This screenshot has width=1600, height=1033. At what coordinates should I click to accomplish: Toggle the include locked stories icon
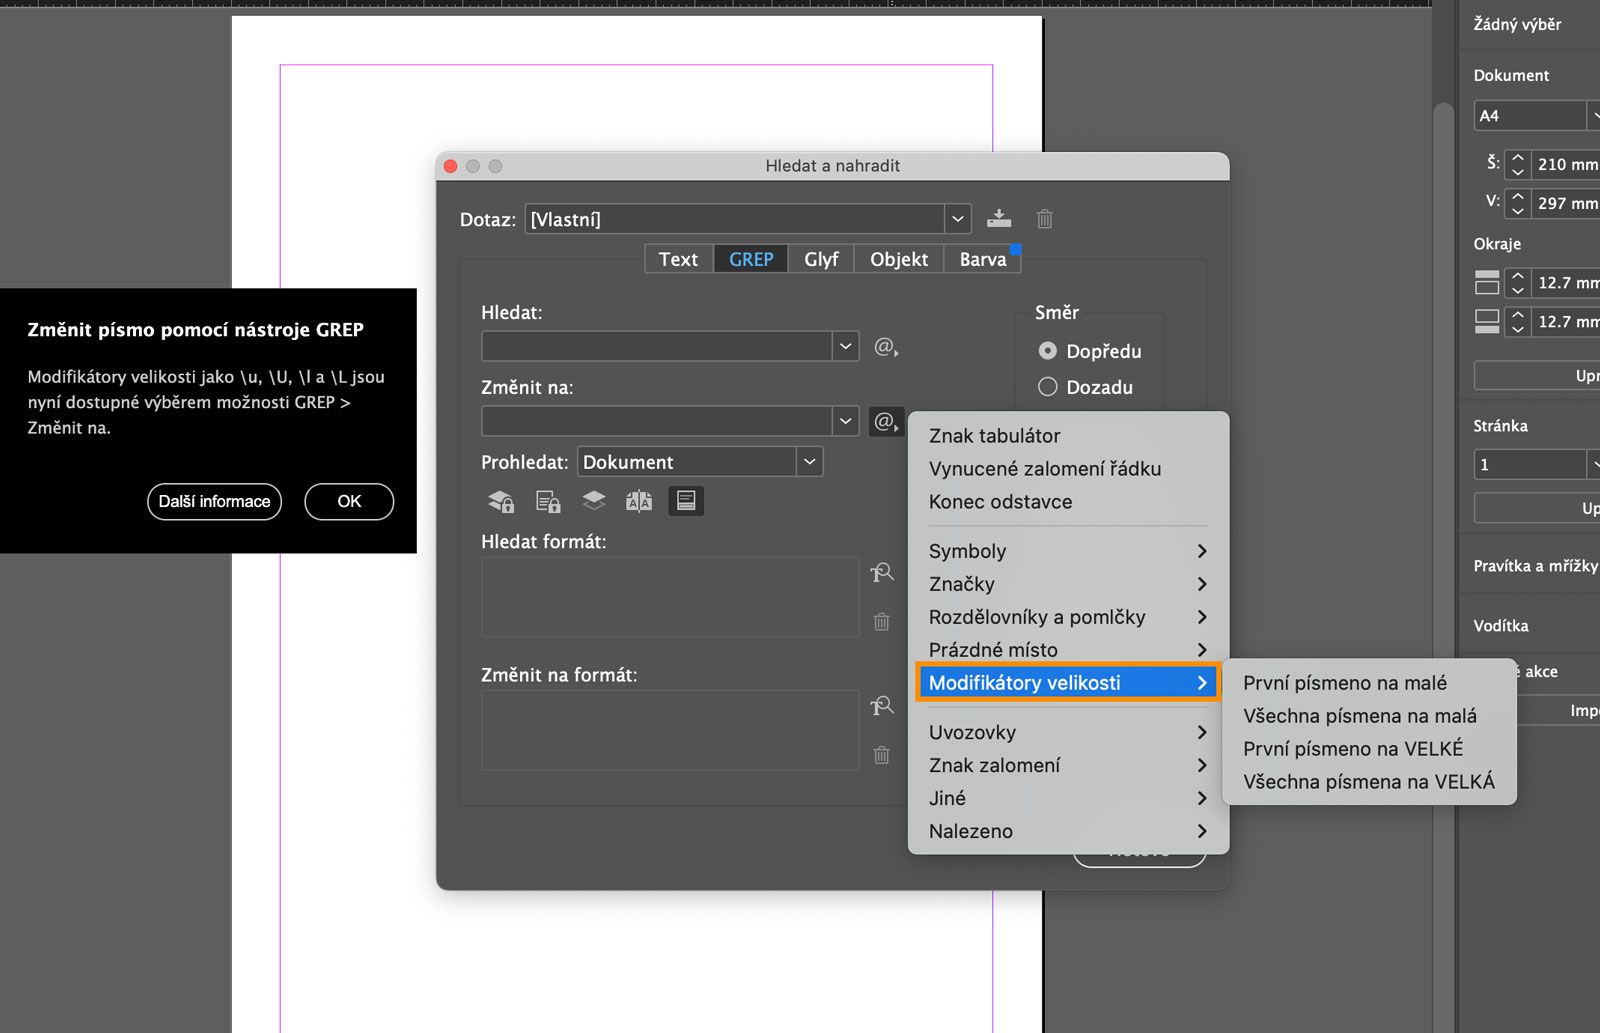pos(548,501)
